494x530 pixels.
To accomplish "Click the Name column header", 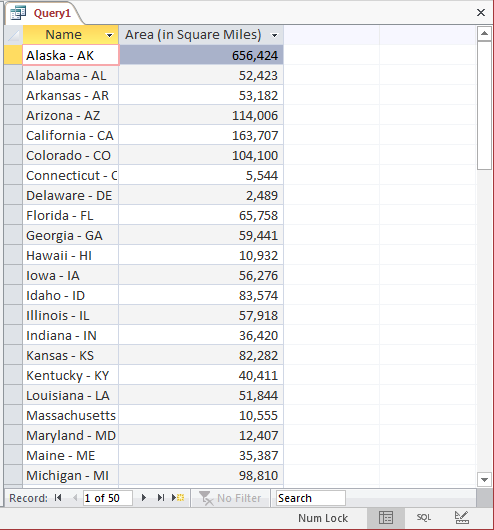I will coord(63,34).
